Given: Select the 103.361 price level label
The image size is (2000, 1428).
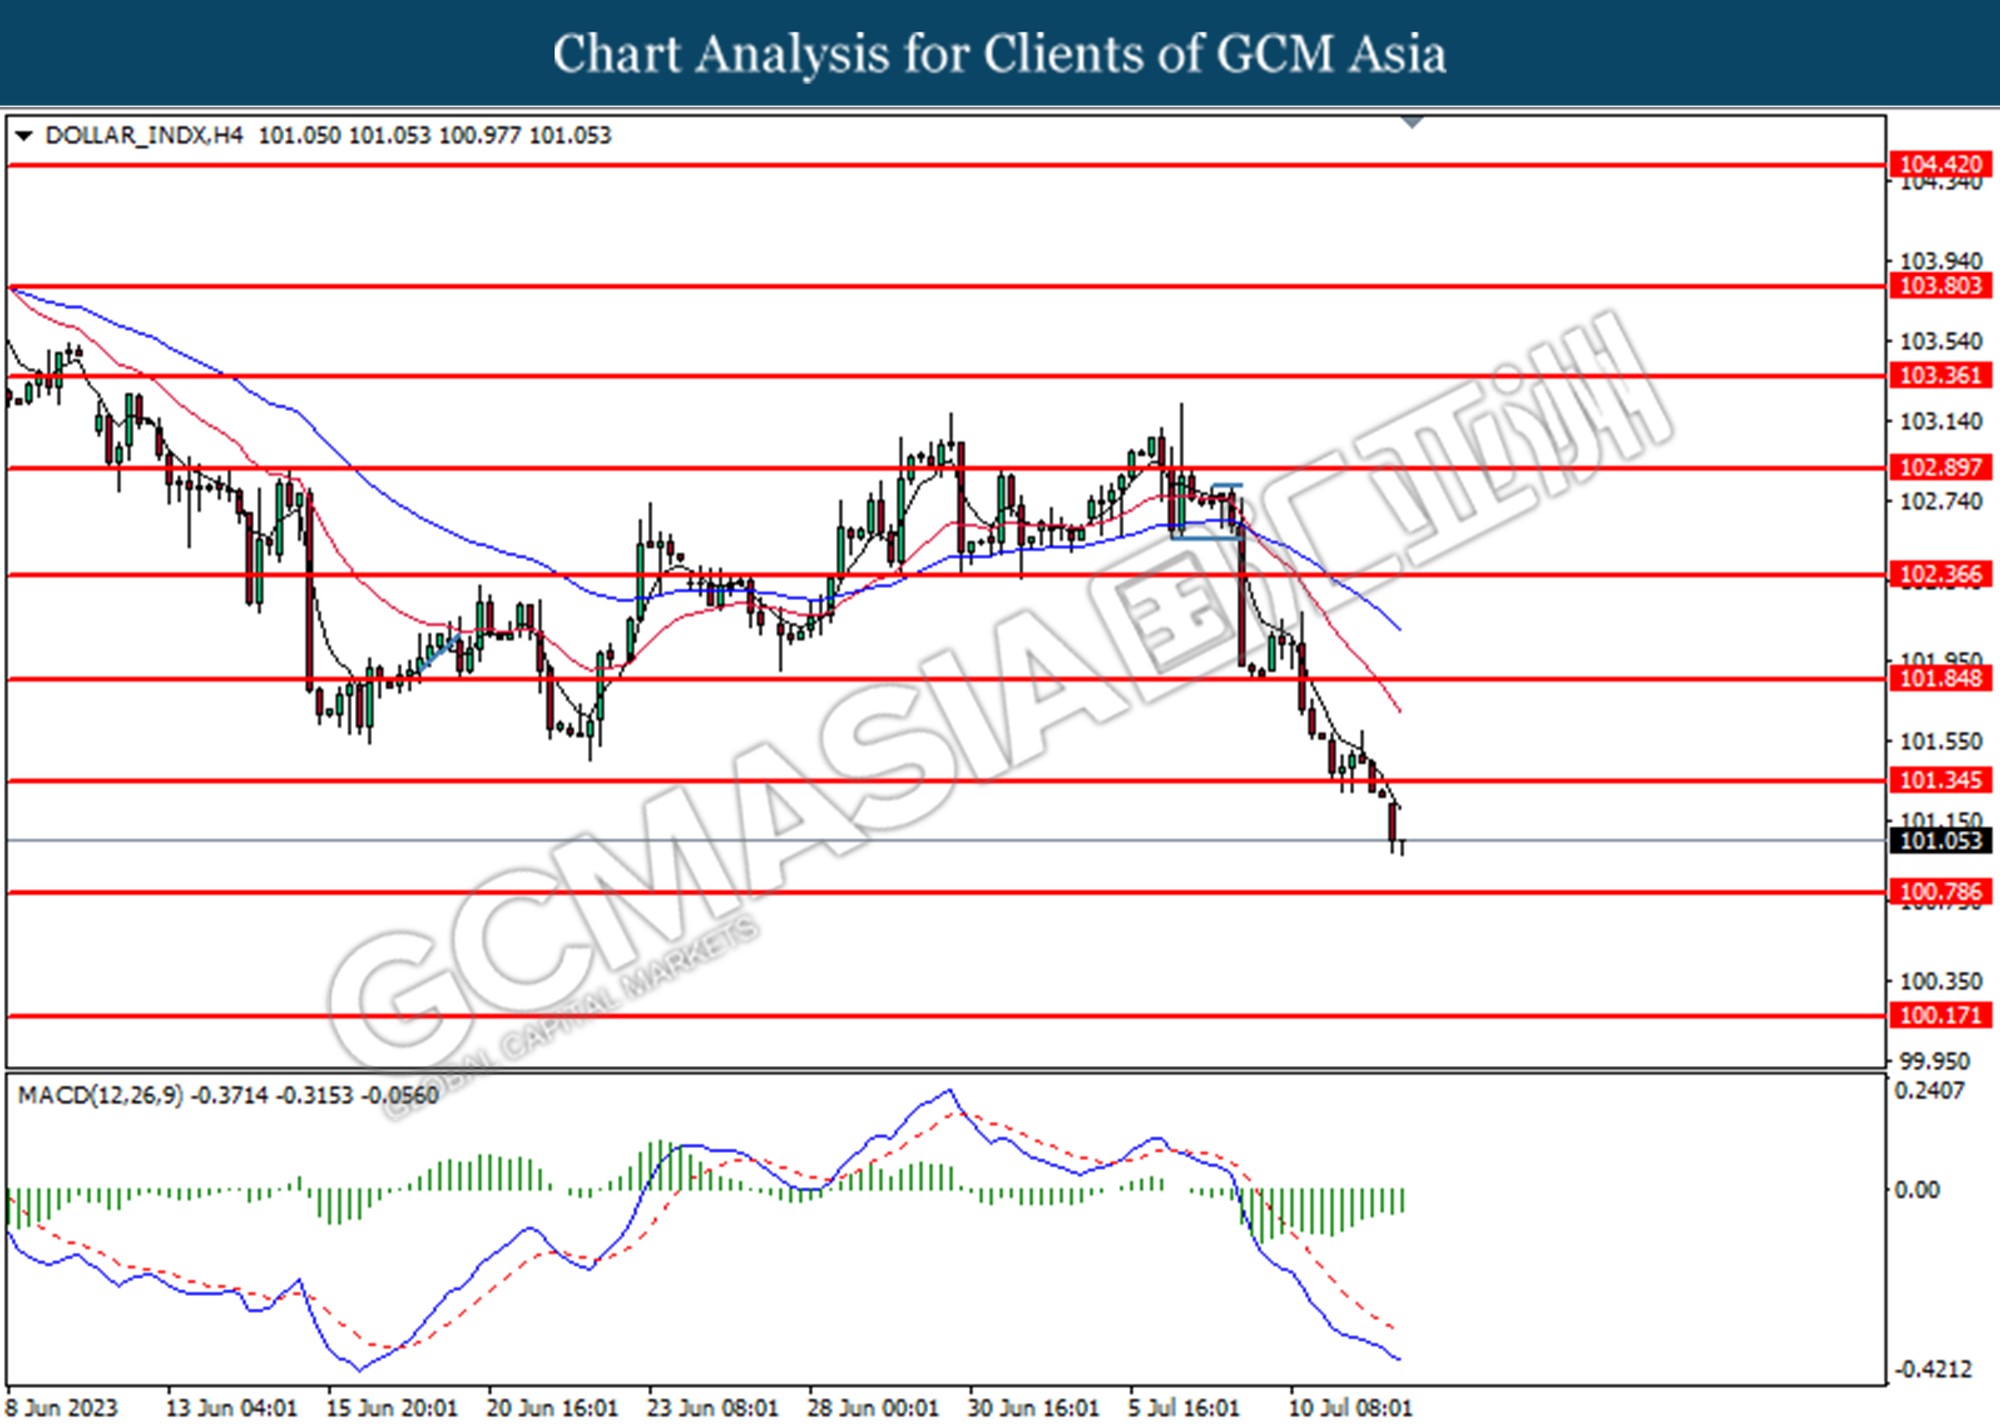Looking at the screenshot, I should (1940, 376).
